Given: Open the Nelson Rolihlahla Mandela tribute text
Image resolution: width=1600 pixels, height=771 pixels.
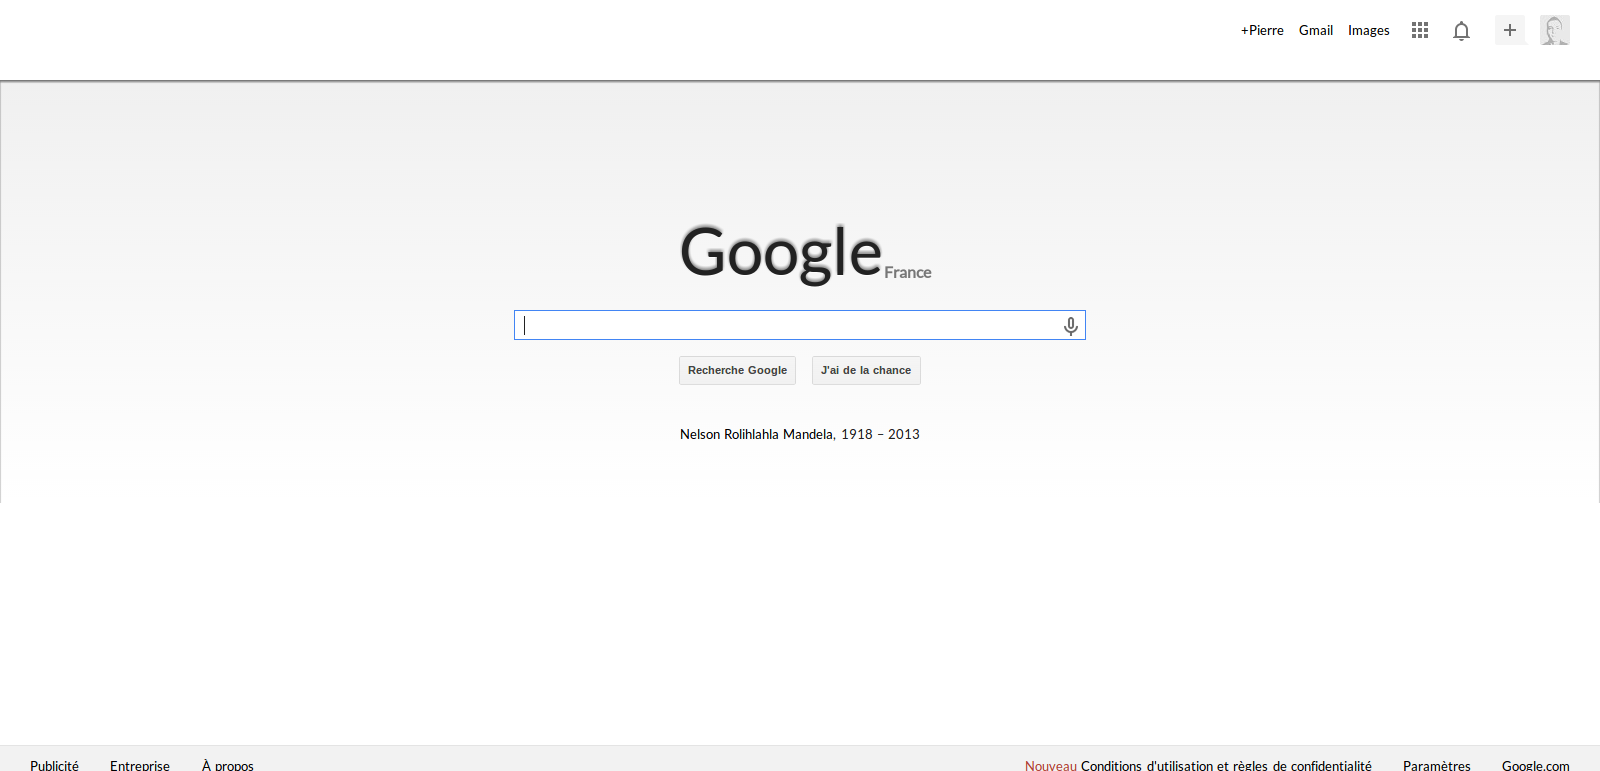Looking at the screenshot, I should (800, 434).
